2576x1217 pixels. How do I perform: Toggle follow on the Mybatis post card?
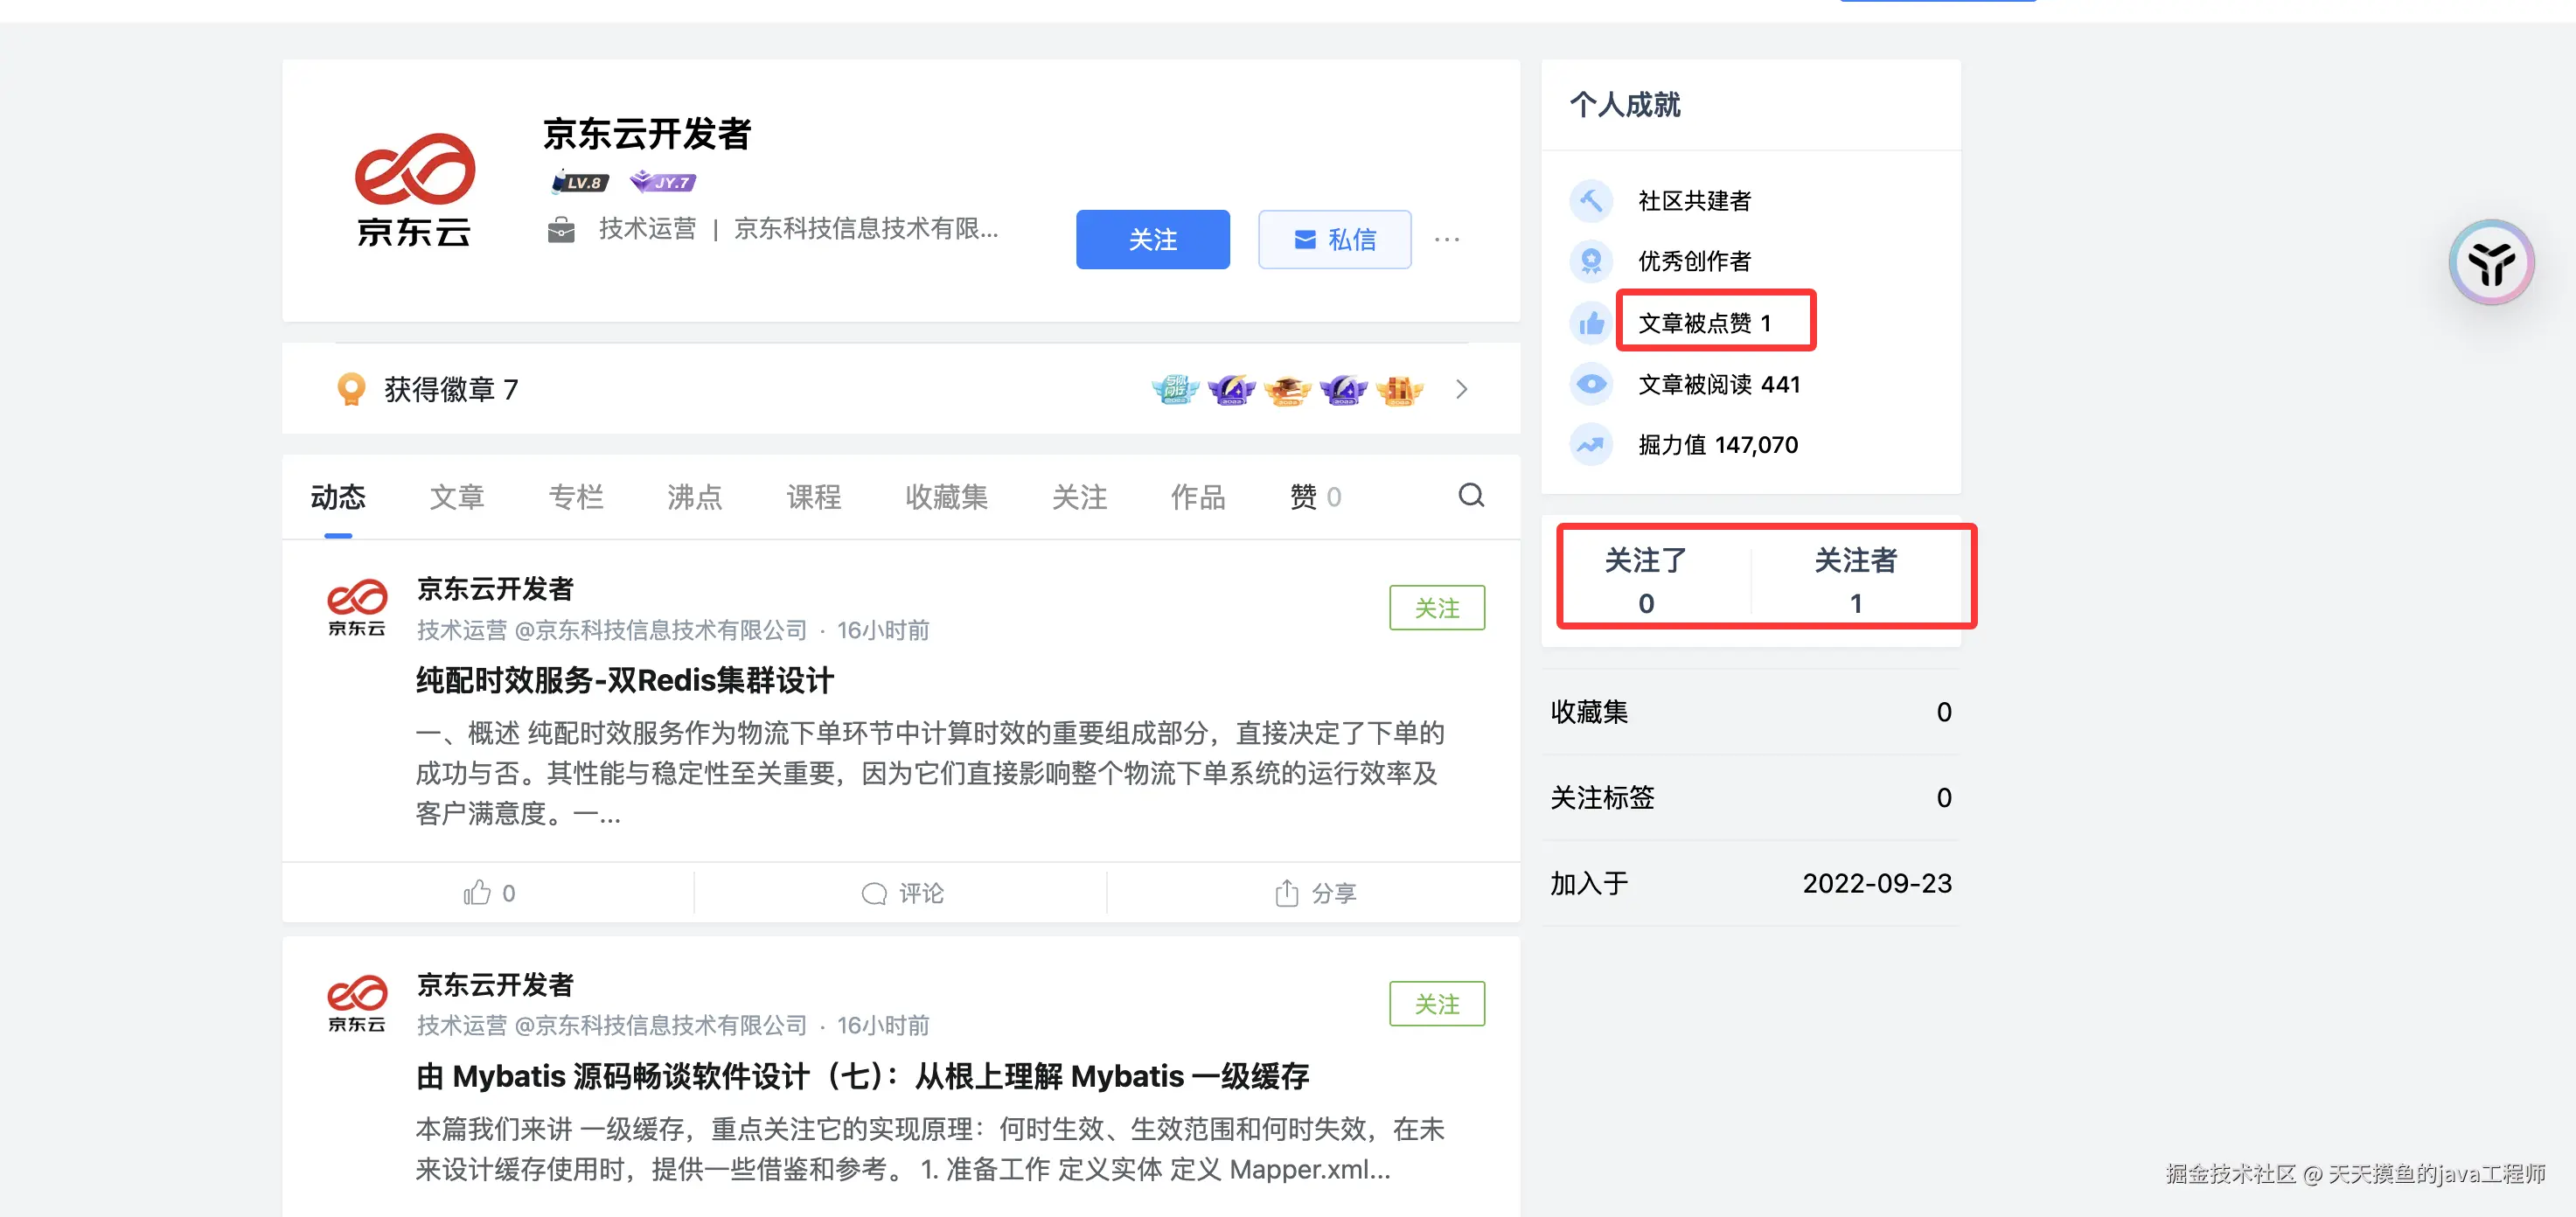[1436, 1004]
